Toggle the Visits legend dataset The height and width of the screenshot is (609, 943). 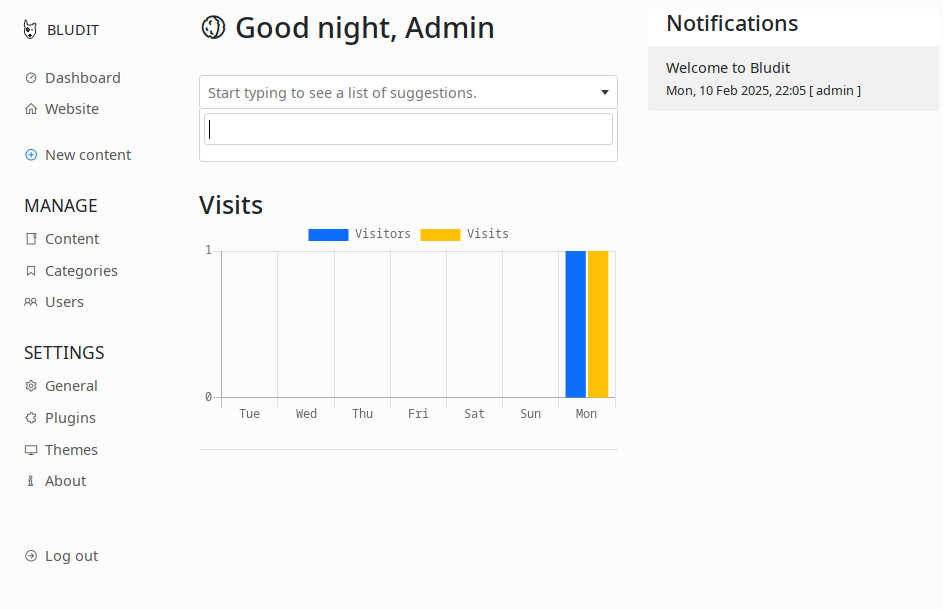click(x=464, y=234)
